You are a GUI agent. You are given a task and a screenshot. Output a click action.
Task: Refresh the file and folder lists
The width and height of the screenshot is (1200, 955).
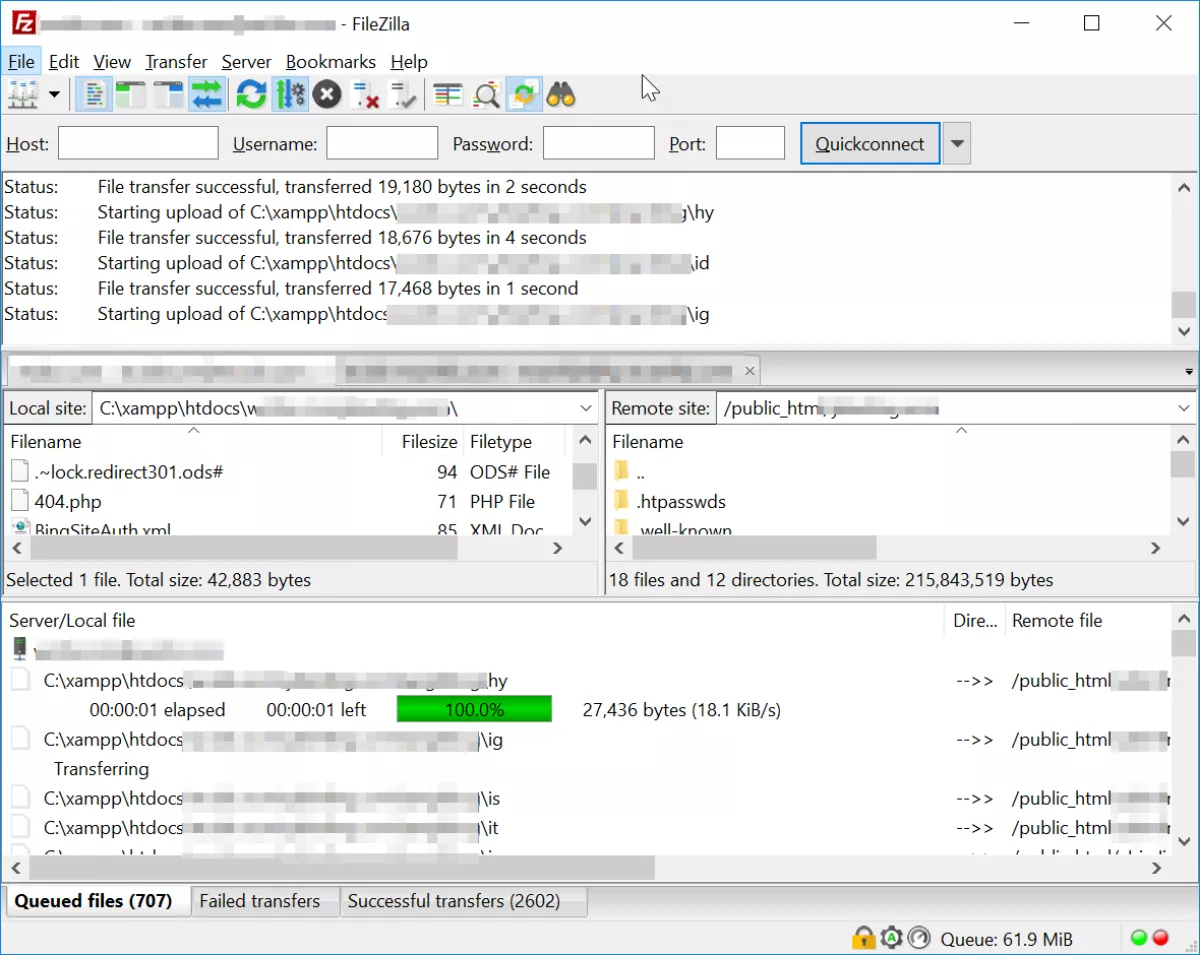251,95
